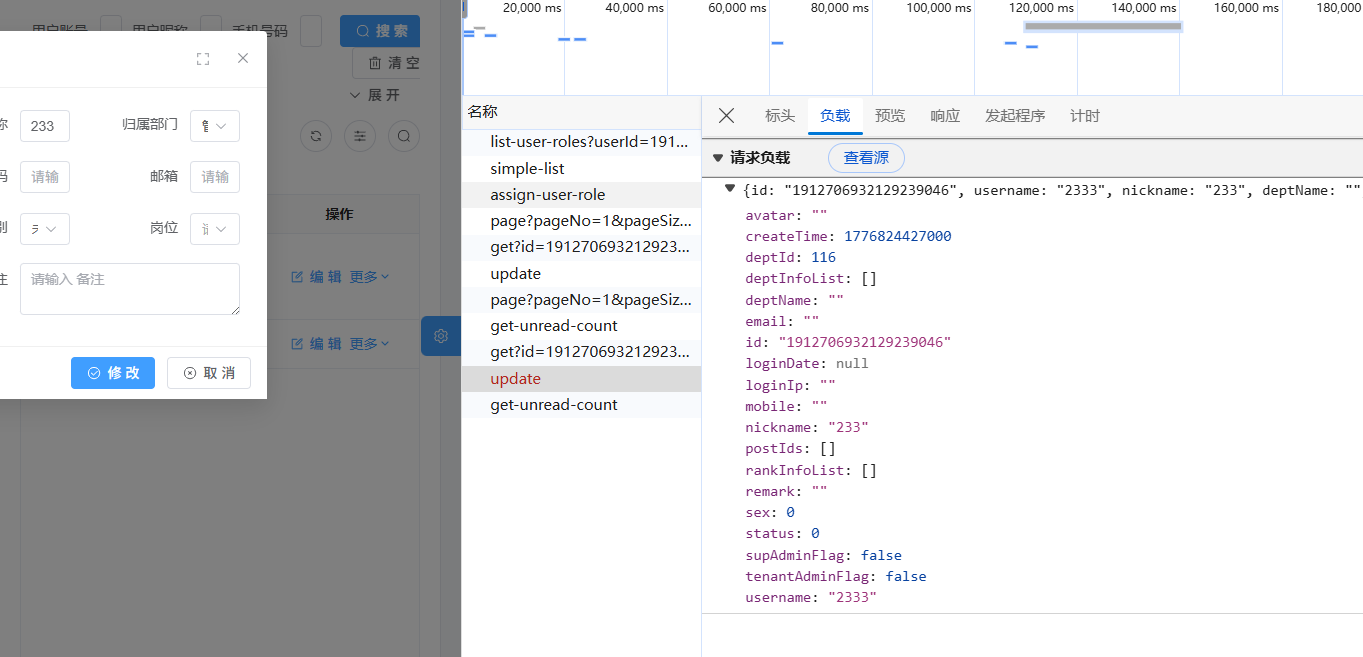
Task: Select the assign-user-role network request
Action: pos(547,195)
